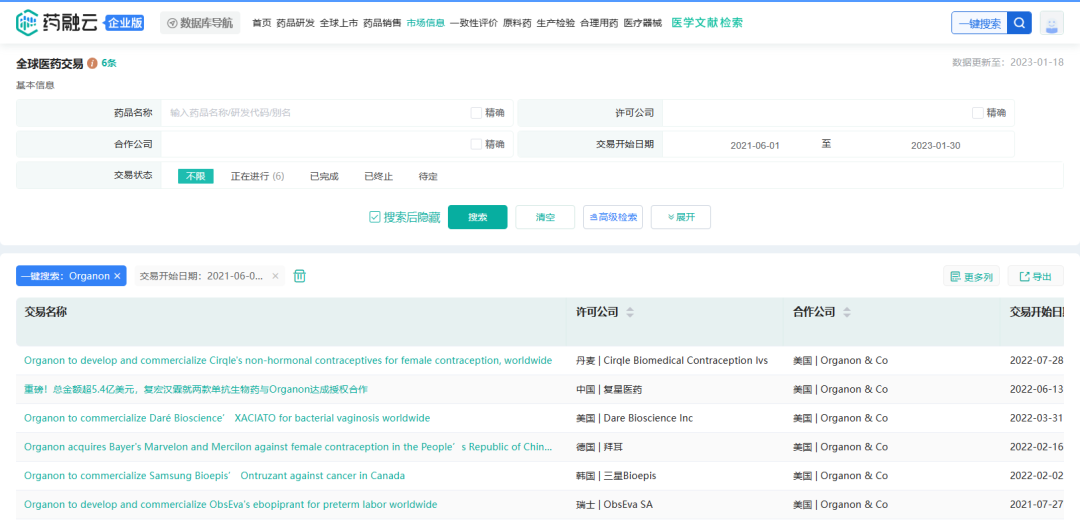The image size is (1080, 524).
Task: Open the 数据库导航 navigation menu
Action: point(198,22)
